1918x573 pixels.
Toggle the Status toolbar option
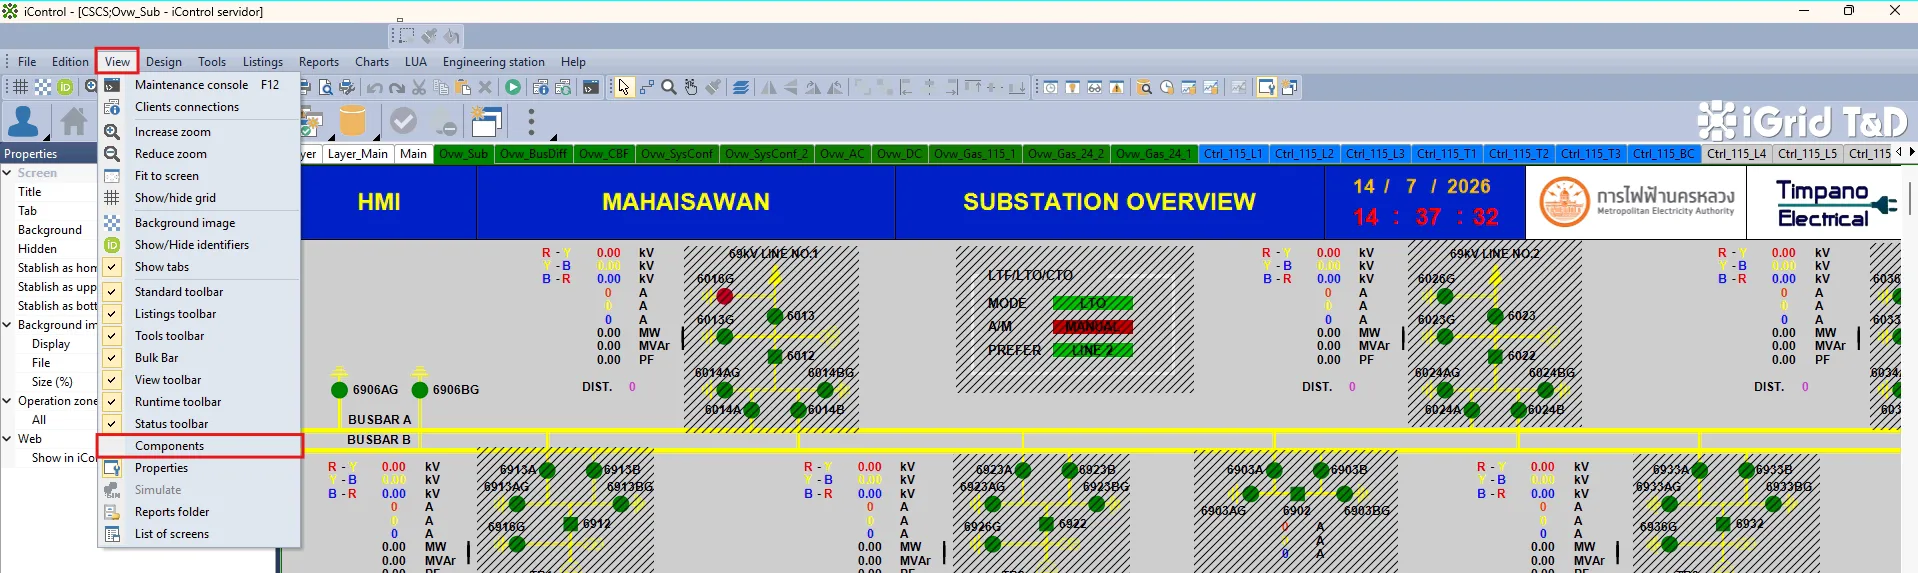(x=199, y=424)
